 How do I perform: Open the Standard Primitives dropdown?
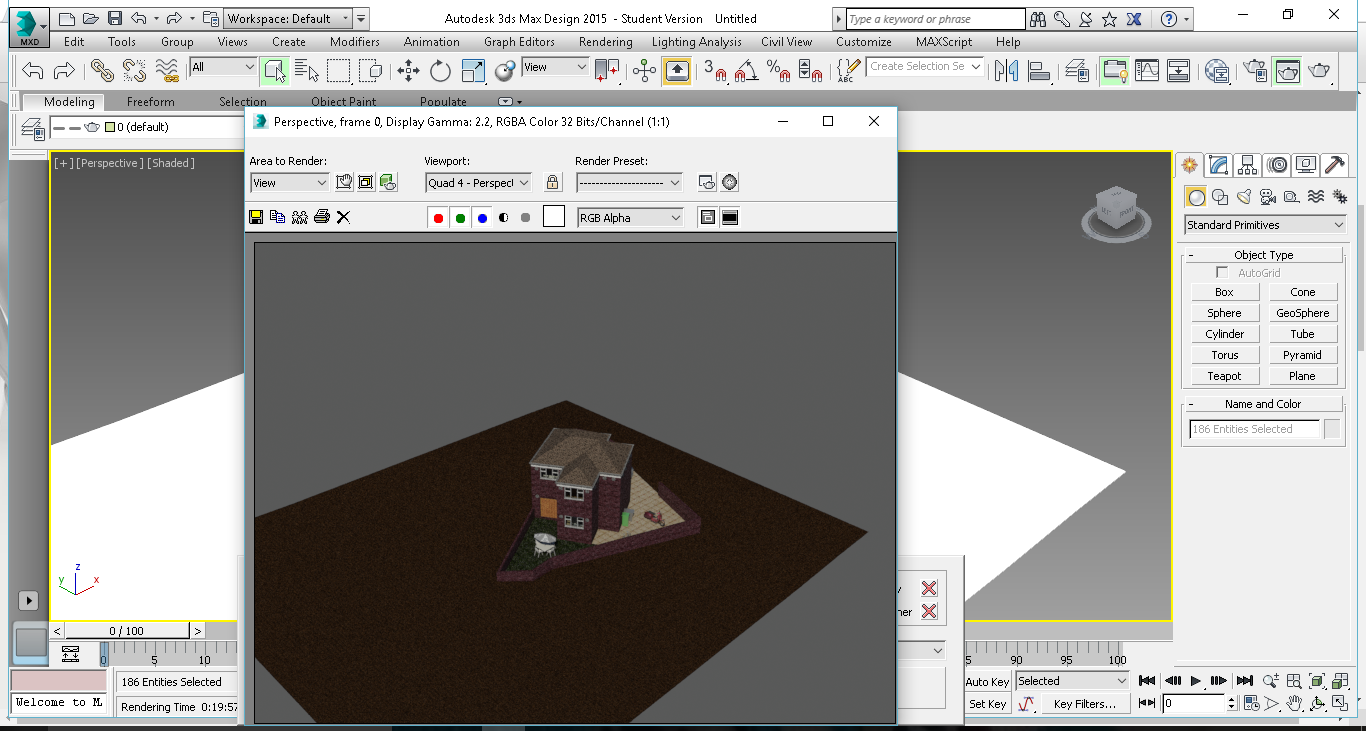(x=1265, y=225)
